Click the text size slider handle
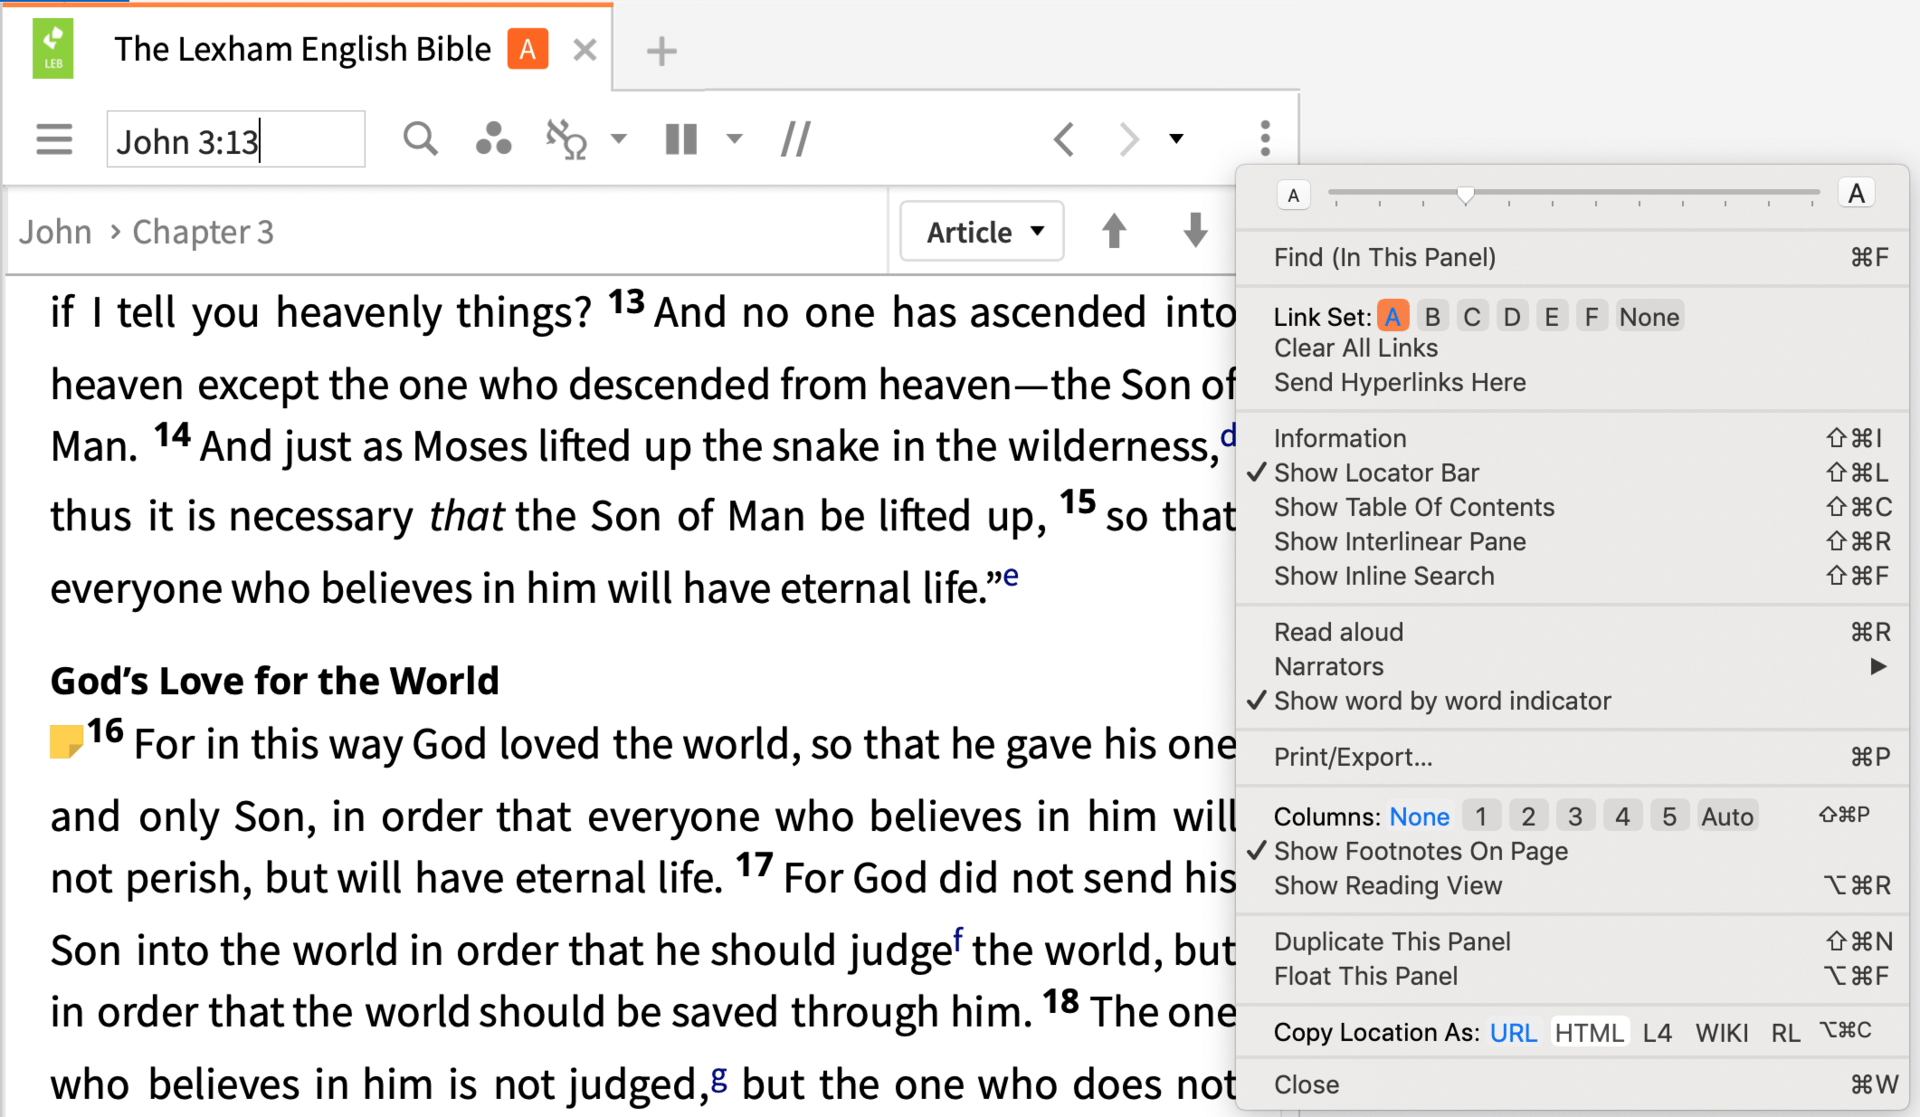Screen dimensions: 1920x1117 (x=1465, y=195)
